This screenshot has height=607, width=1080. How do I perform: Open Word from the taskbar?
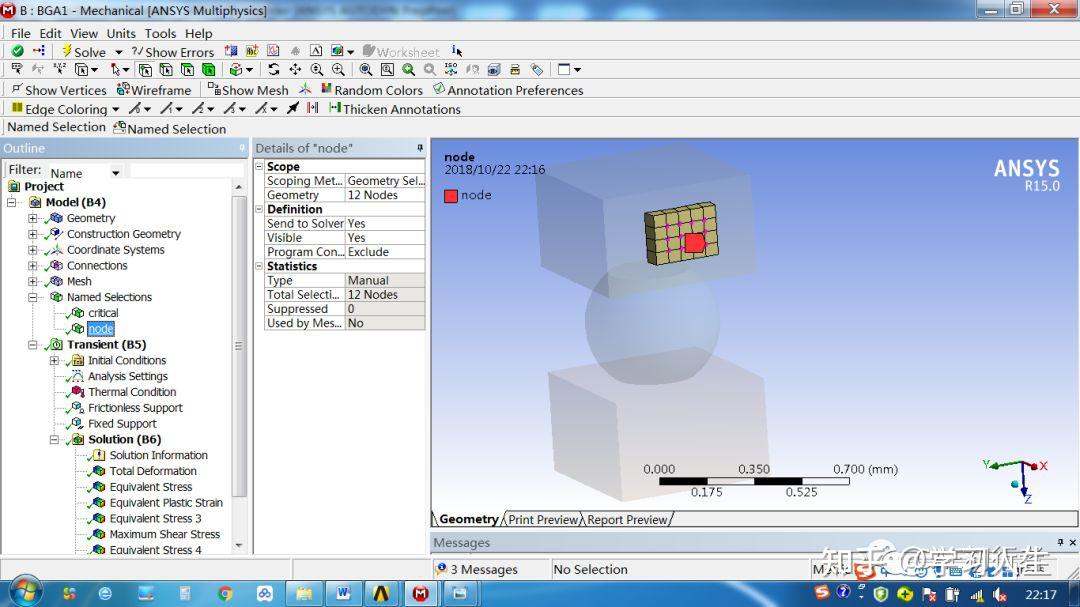[x=343, y=593]
